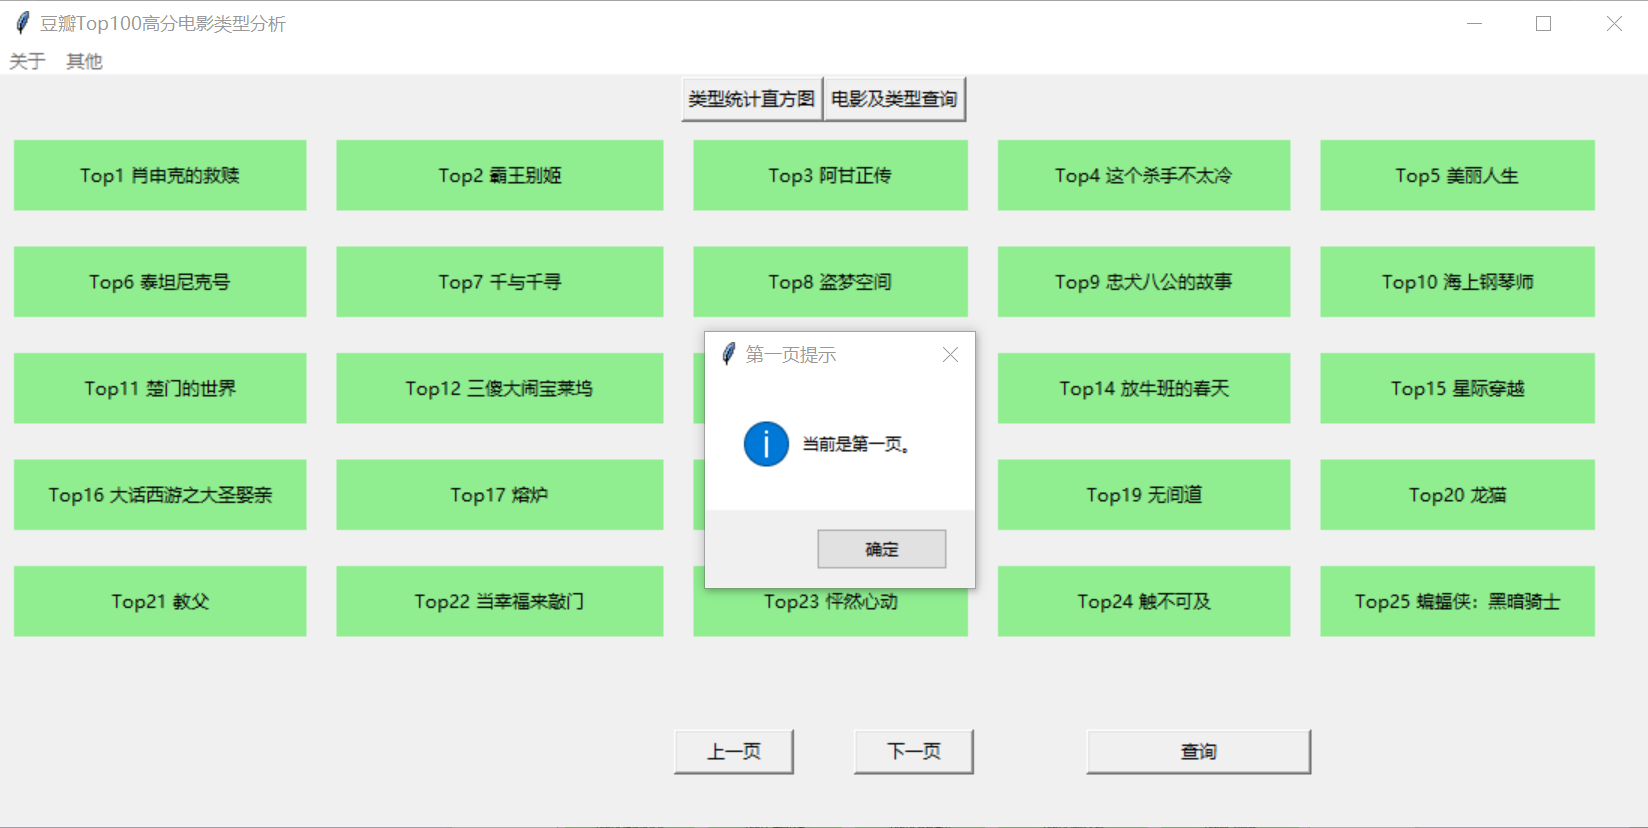Select Top20 龙猫

(1457, 495)
